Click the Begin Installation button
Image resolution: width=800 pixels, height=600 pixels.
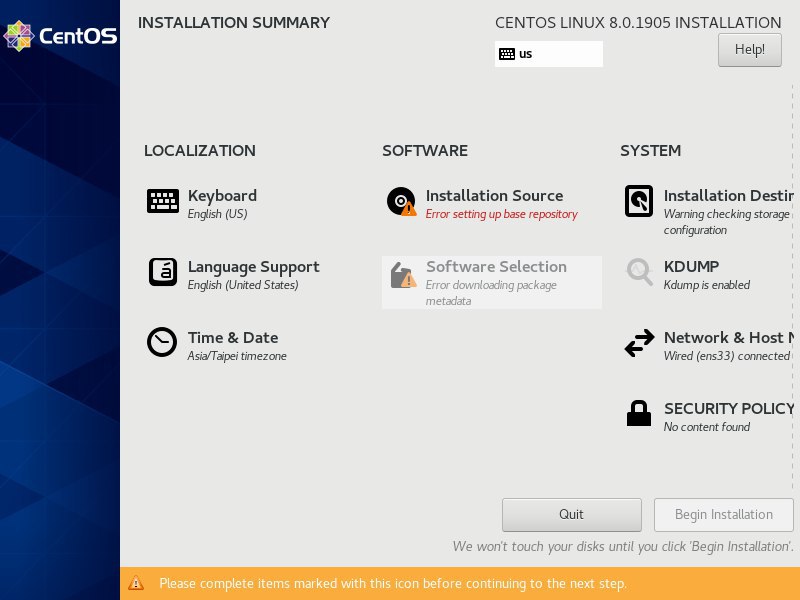pos(723,514)
